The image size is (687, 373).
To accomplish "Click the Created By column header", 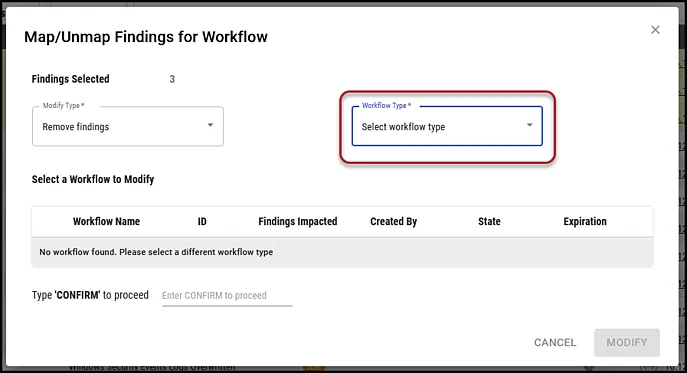I will coord(393,222).
